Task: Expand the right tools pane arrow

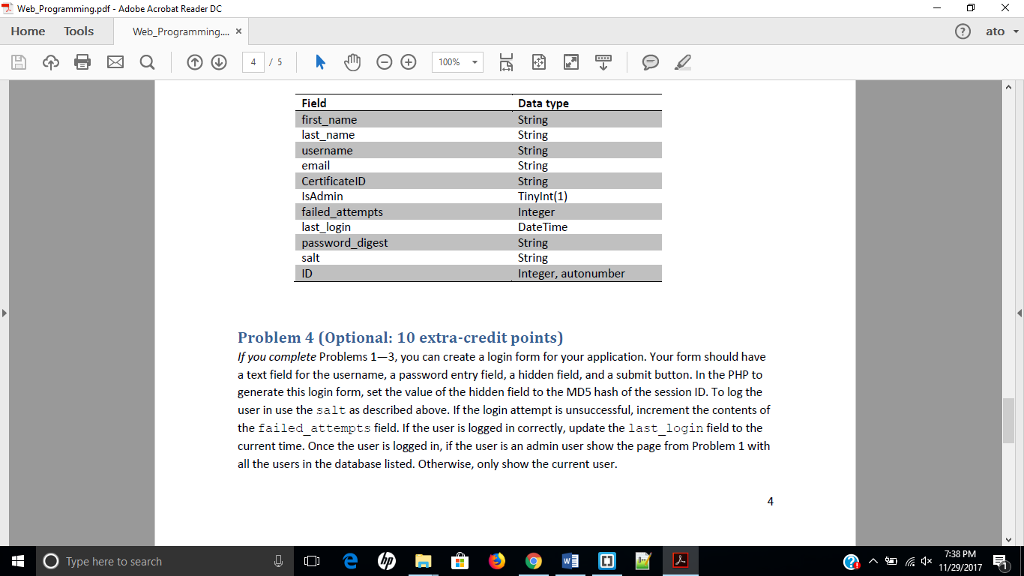Action: (1019, 313)
